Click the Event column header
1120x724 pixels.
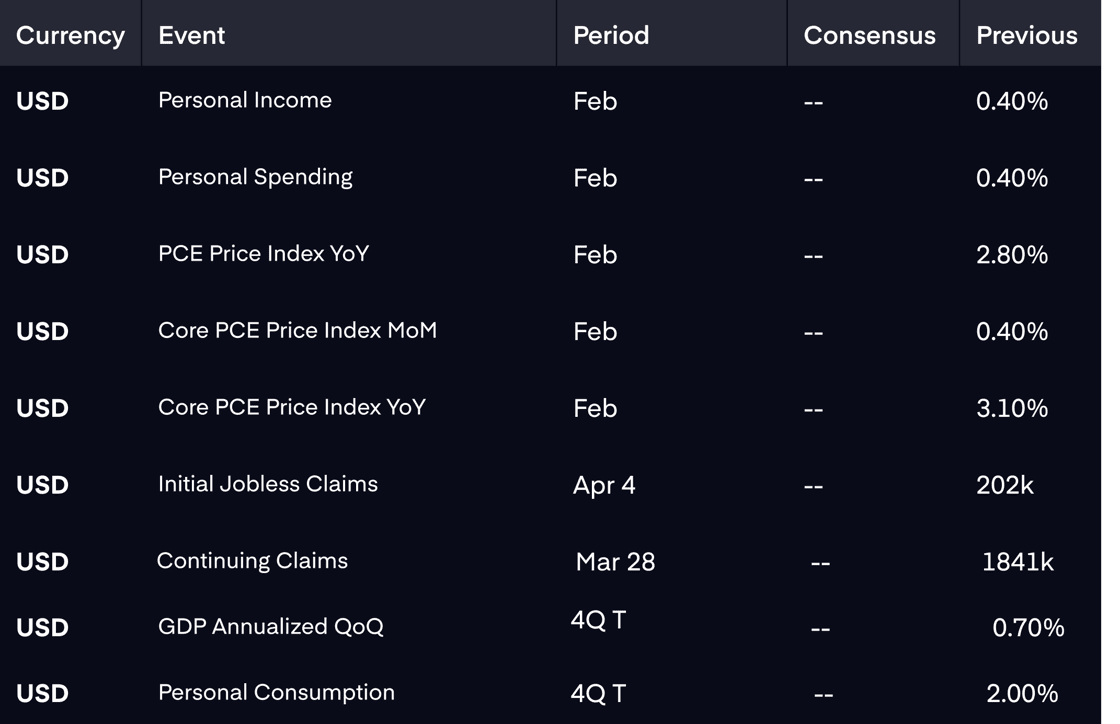[x=191, y=35]
